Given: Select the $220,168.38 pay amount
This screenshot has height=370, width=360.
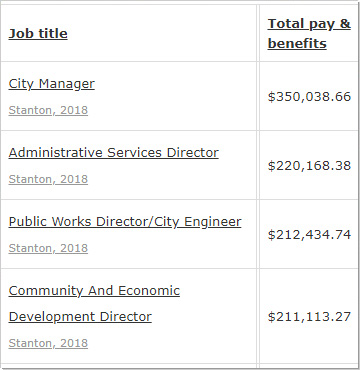Looking at the screenshot, I should pos(309,166).
